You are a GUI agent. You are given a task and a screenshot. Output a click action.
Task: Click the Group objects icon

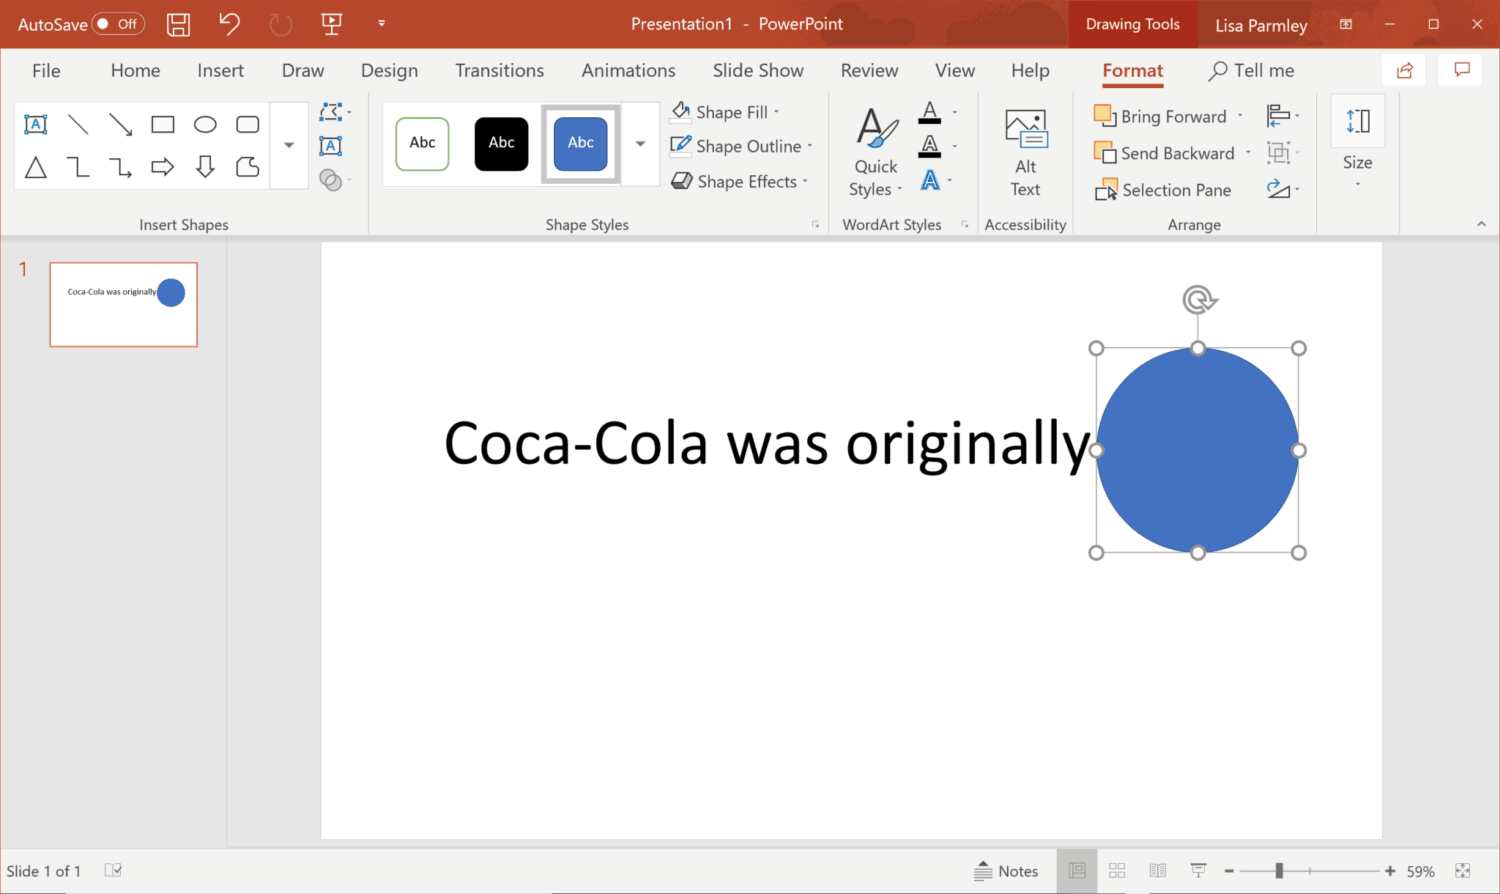coord(1281,152)
